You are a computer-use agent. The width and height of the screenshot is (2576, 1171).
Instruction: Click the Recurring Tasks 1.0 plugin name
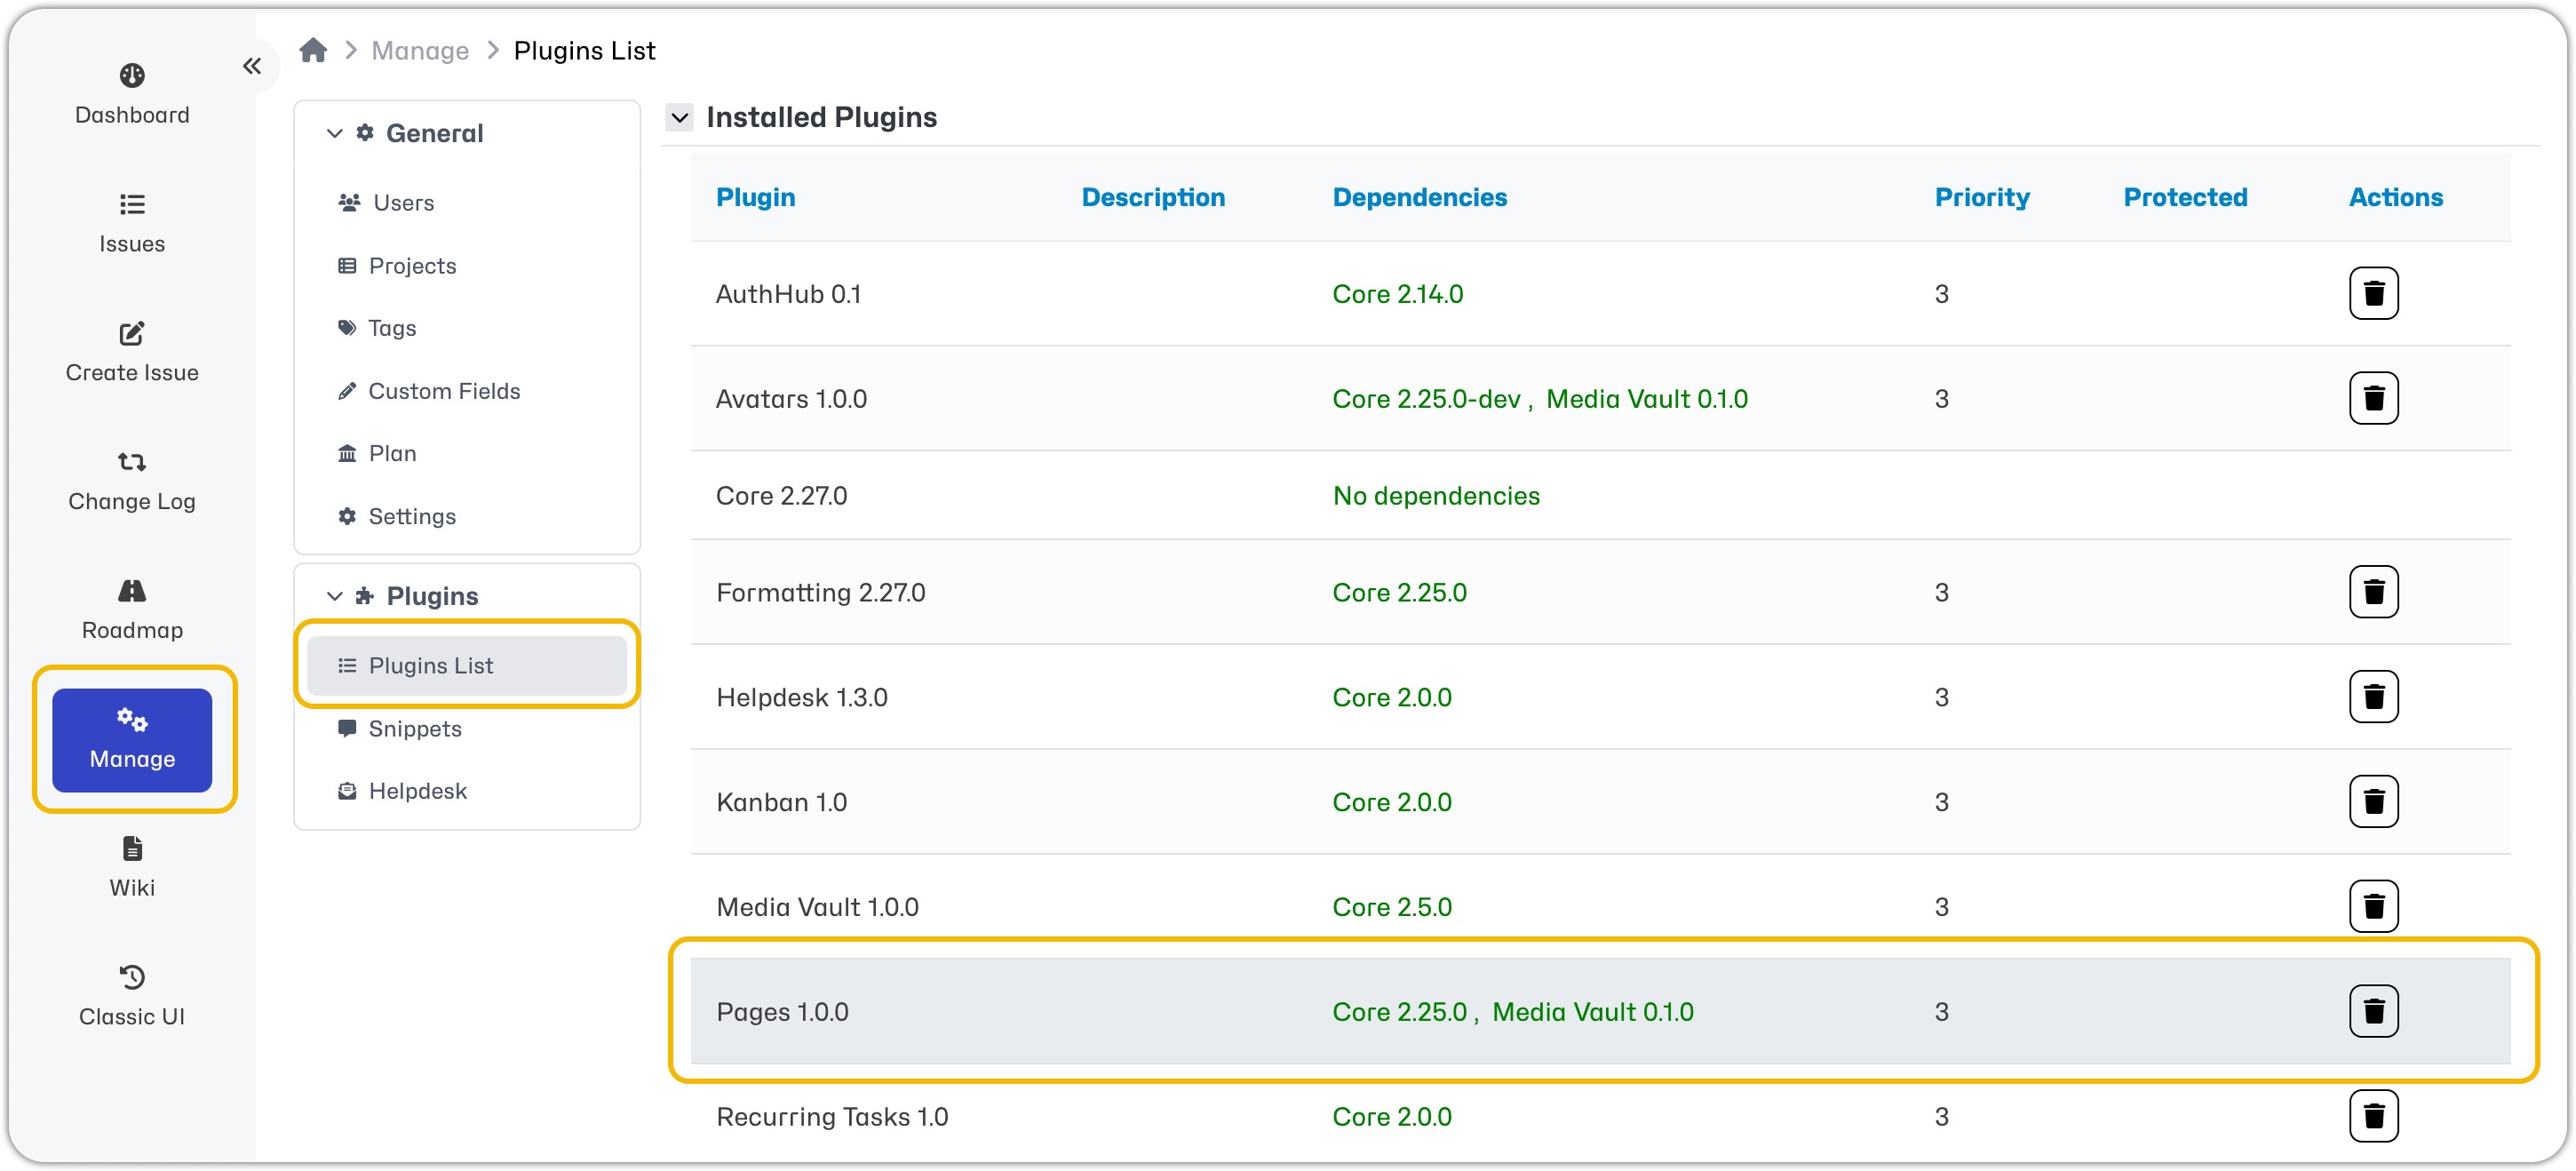tap(832, 1117)
